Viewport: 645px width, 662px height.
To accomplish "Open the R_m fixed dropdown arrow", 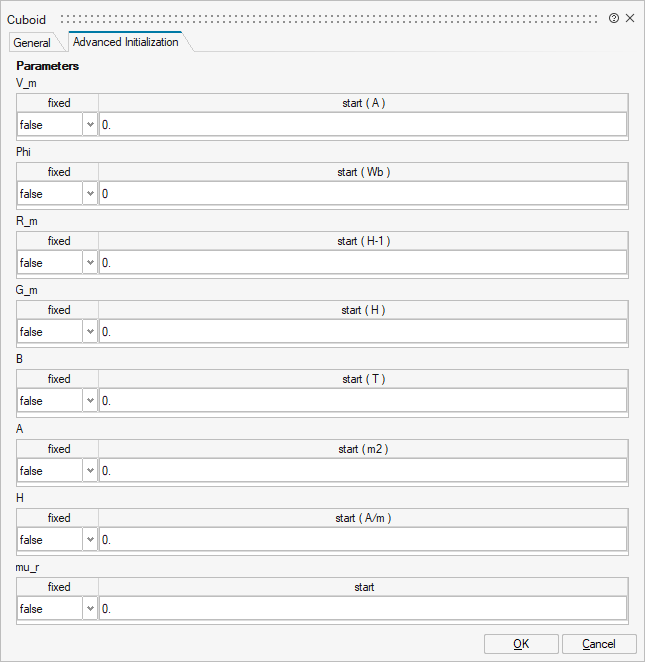I will (90, 263).
